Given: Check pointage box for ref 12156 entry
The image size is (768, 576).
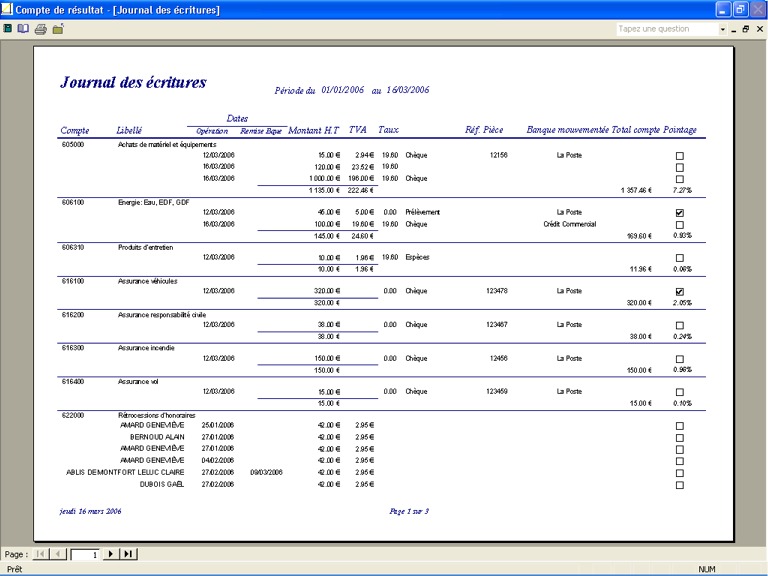Looking at the screenshot, I should pyautogui.click(x=680, y=156).
